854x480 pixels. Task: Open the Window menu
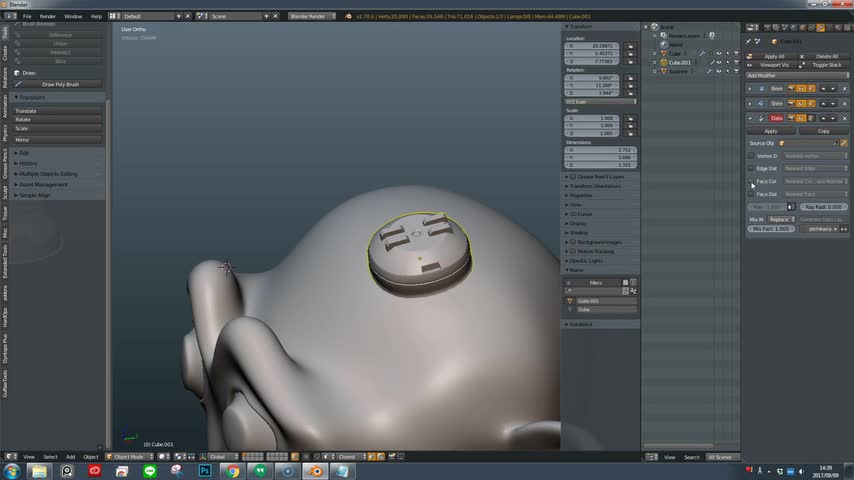click(x=73, y=16)
